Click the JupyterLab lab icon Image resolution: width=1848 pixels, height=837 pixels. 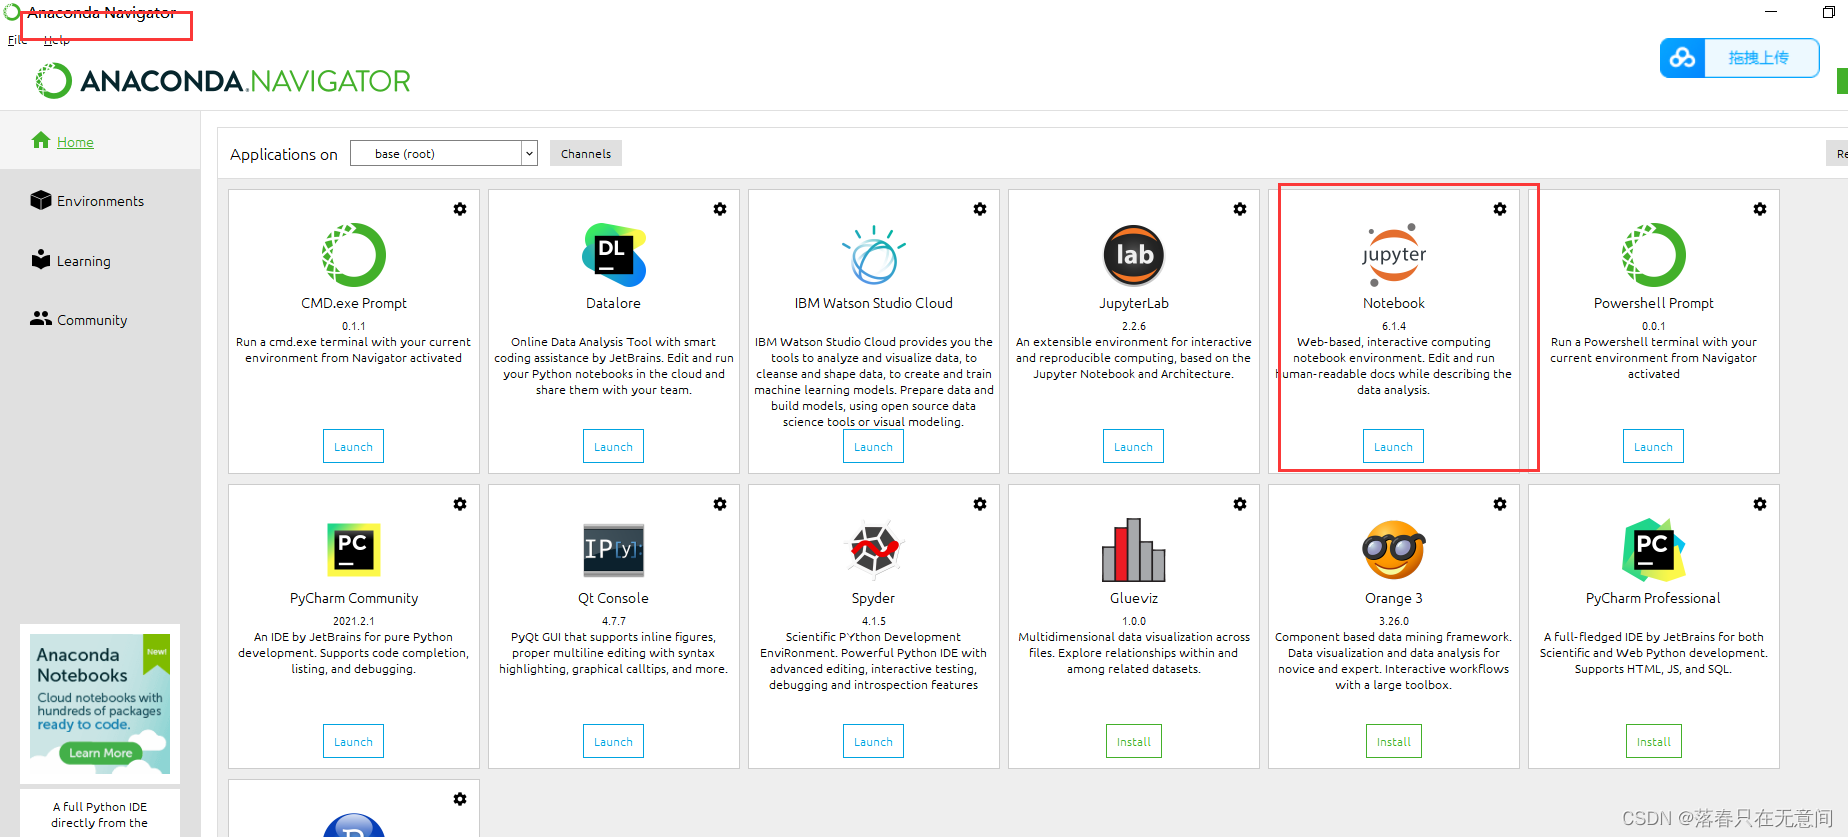click(x=1134, y=255)
